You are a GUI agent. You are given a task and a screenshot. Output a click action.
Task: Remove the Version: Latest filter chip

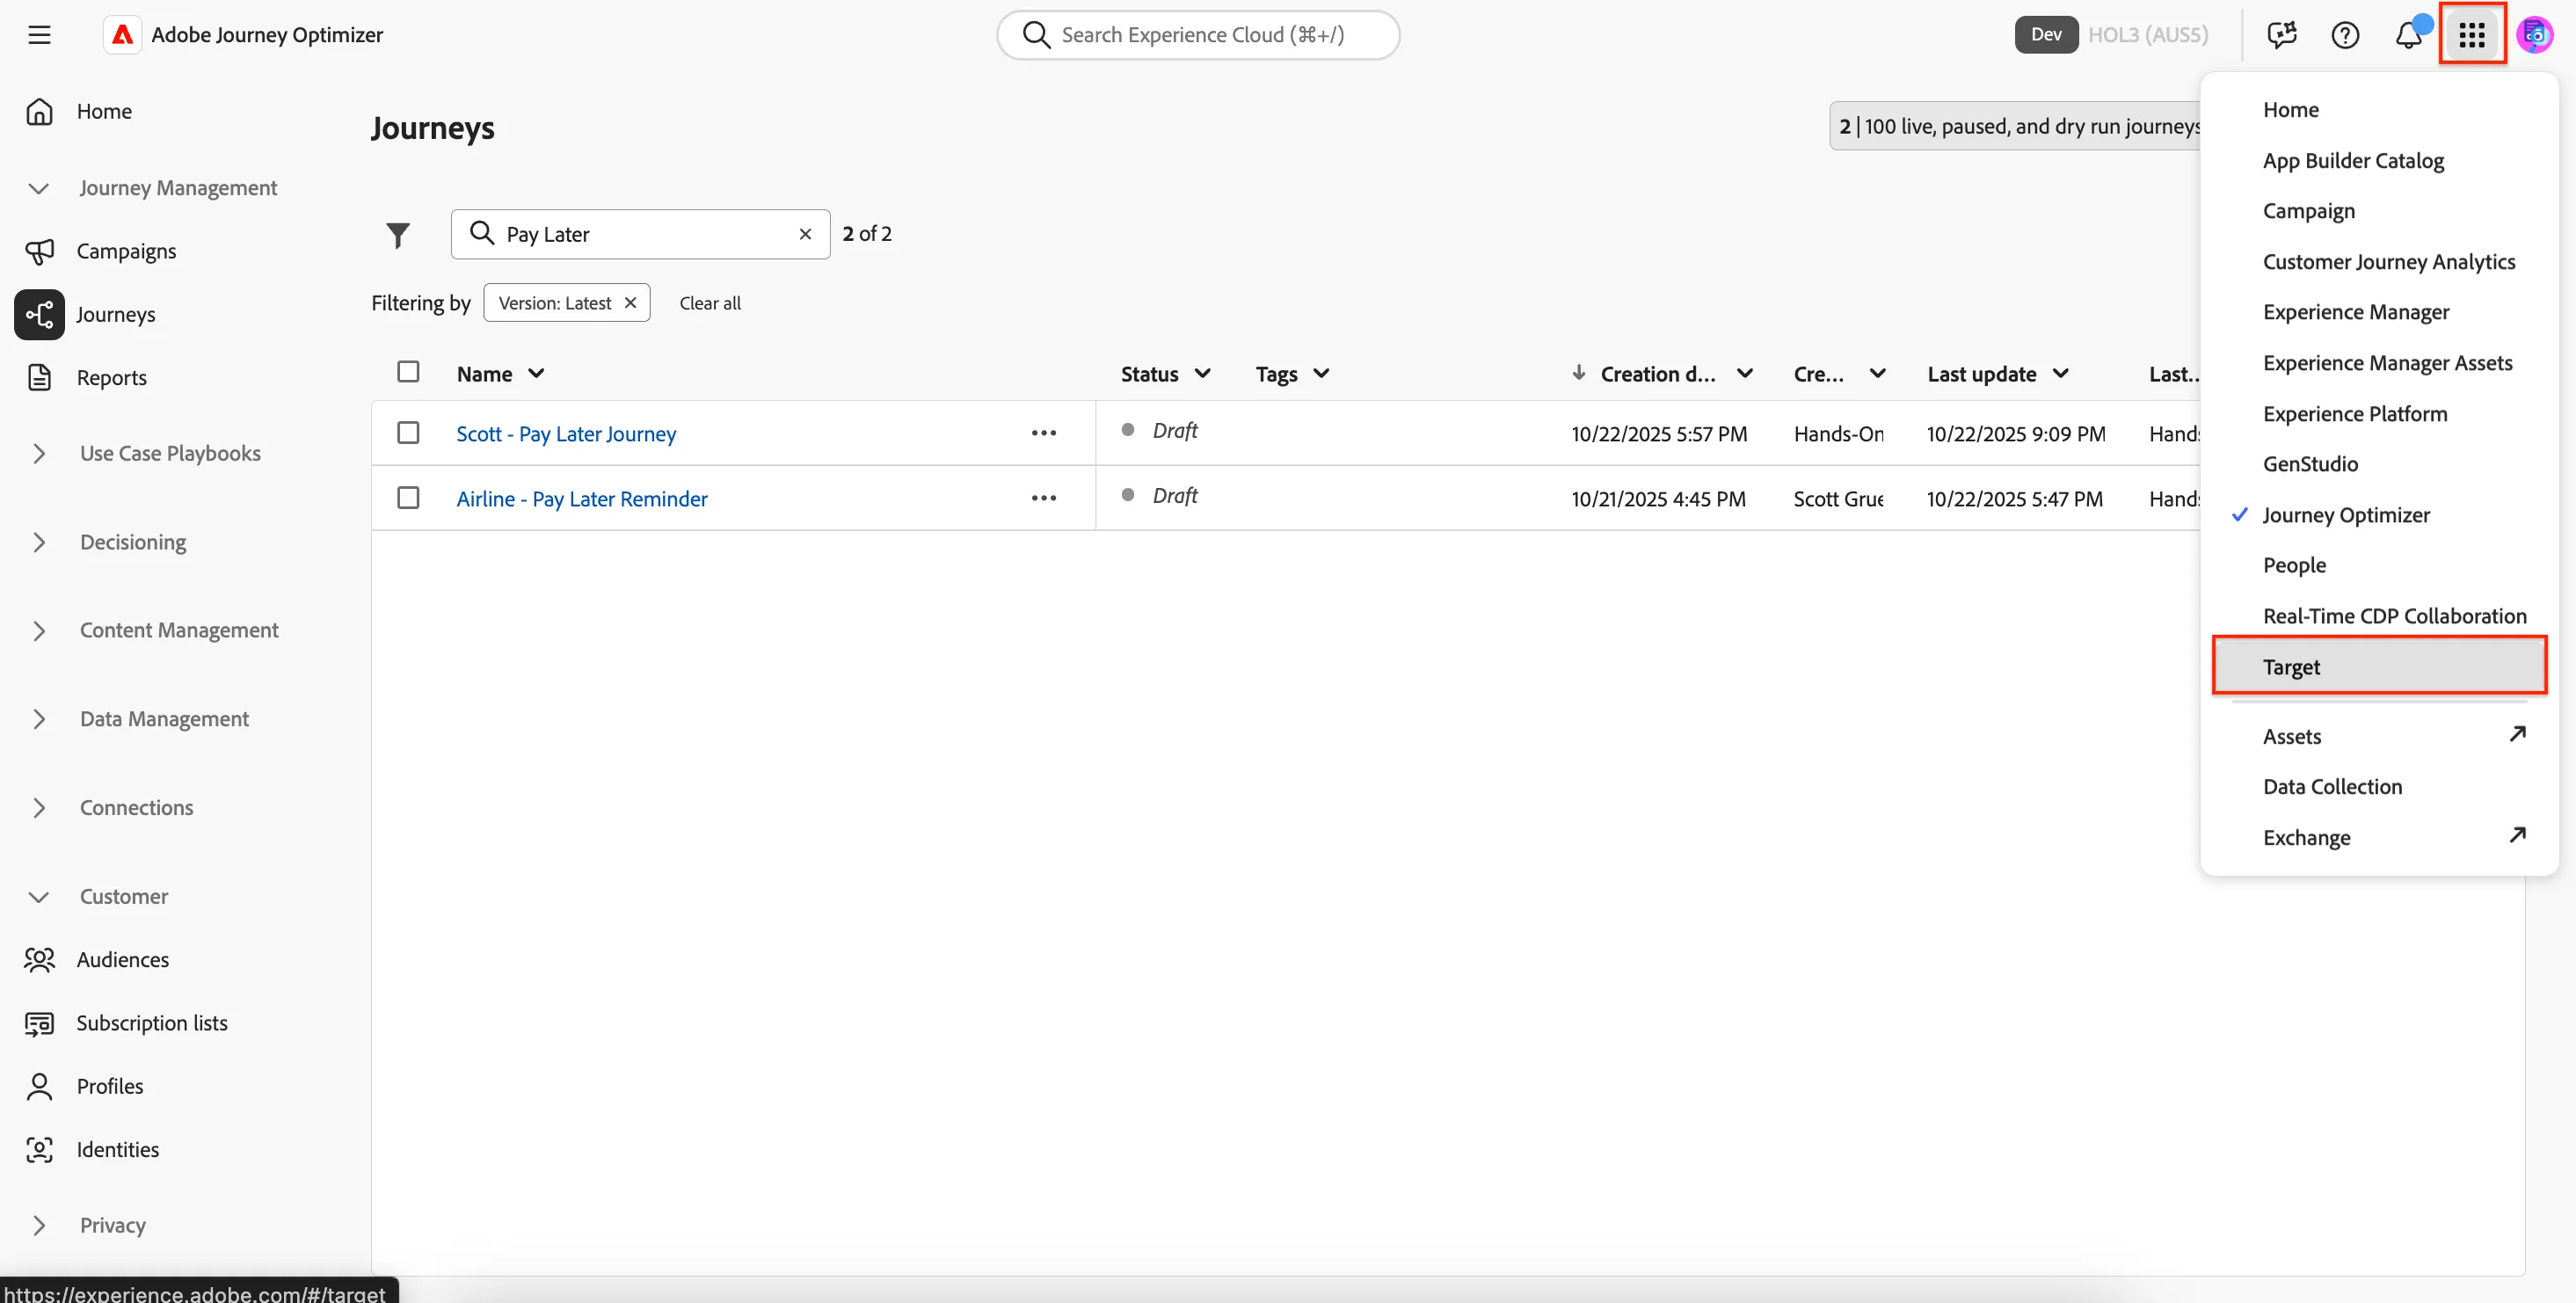(x=630, y=303)
